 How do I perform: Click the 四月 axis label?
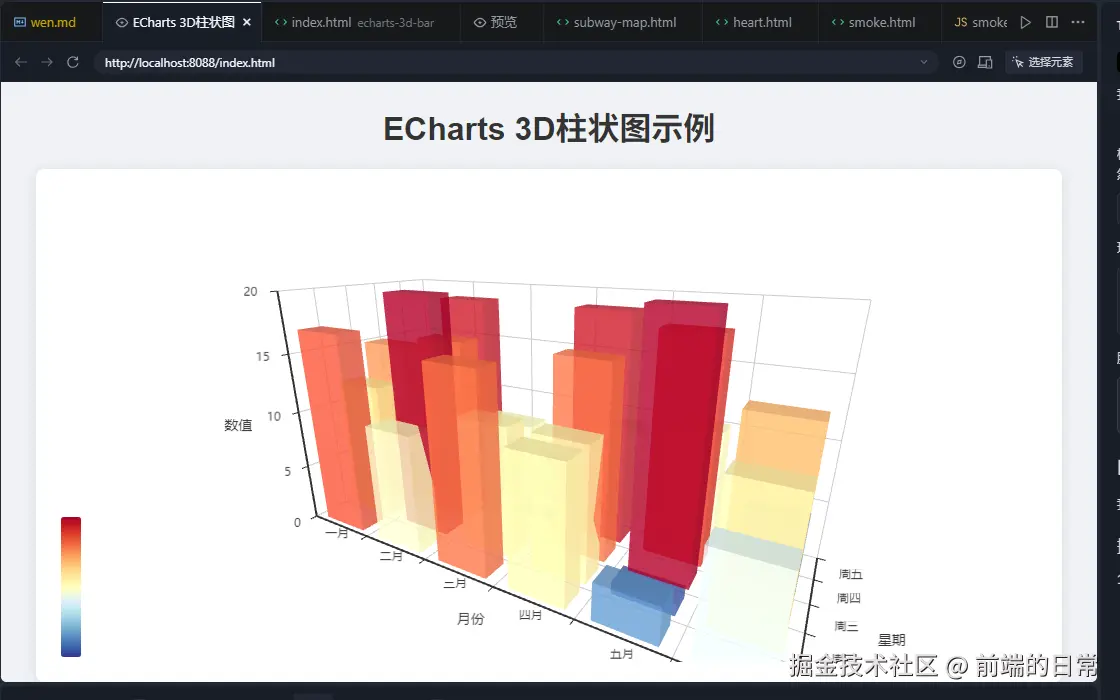click(530, 614)
